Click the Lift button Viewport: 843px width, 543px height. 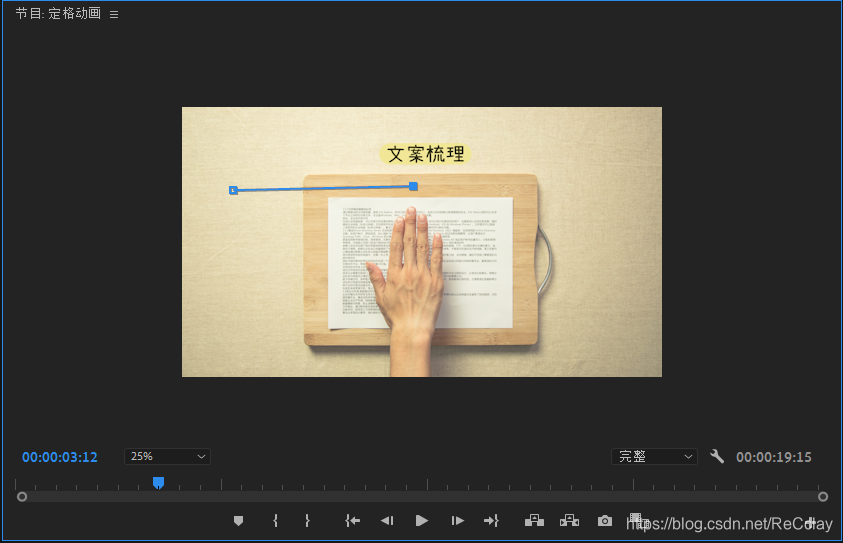534,520
